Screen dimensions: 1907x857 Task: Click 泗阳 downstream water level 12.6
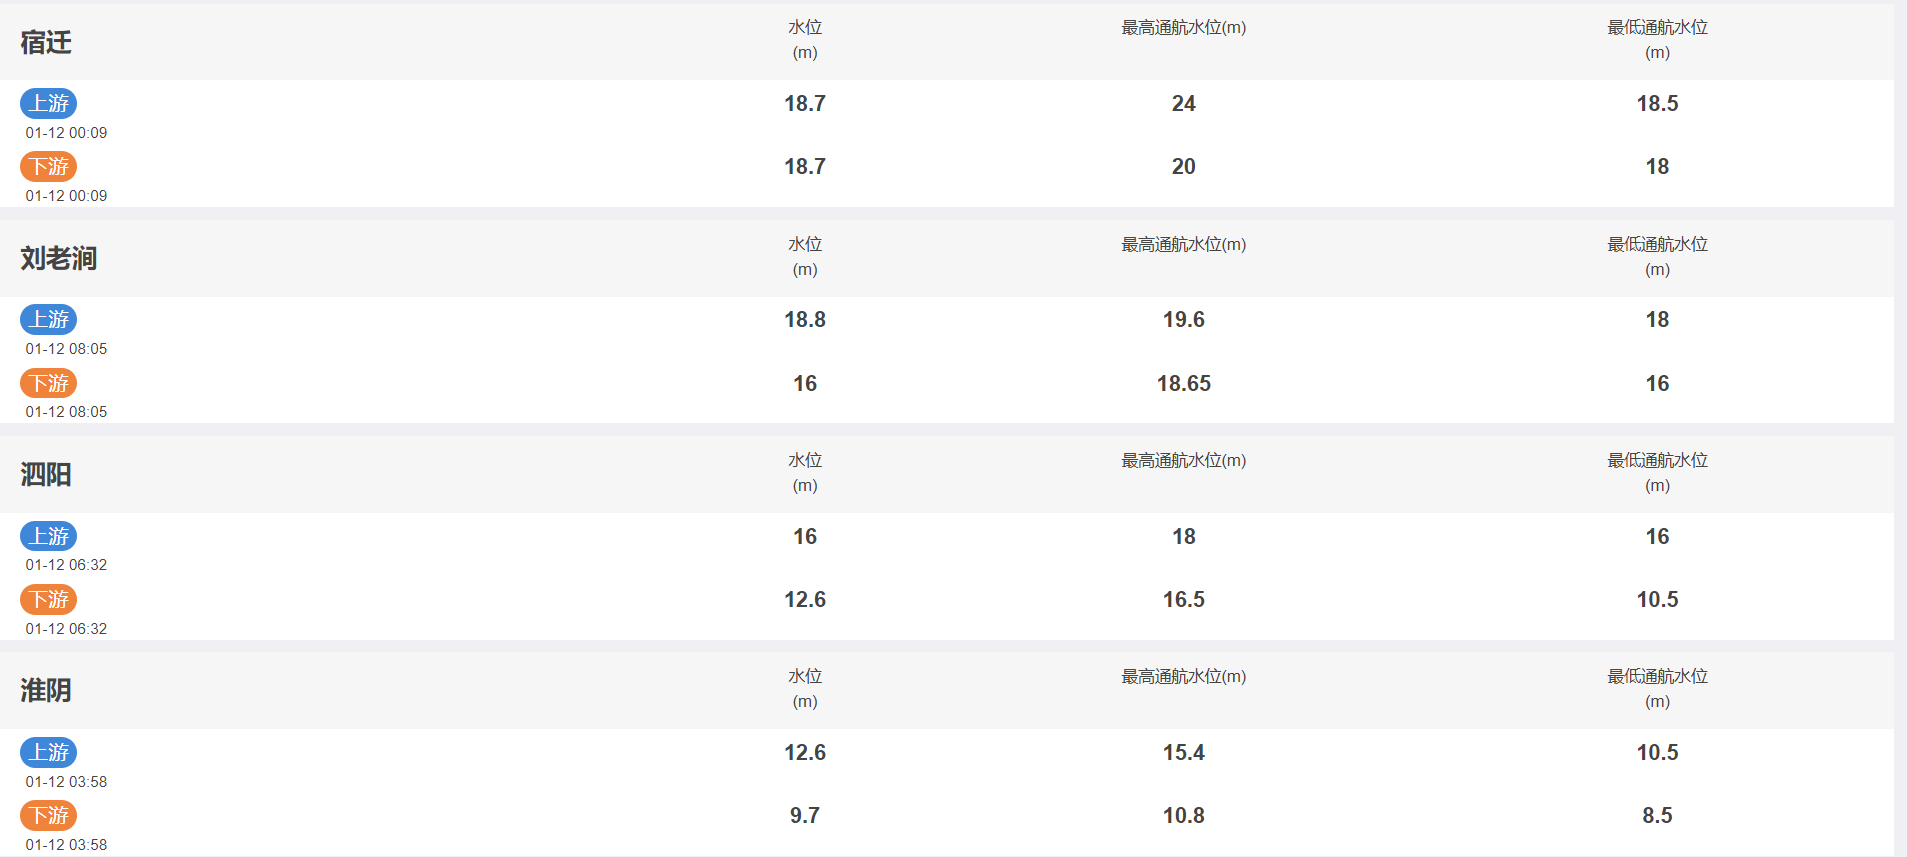tap(805, 599)
